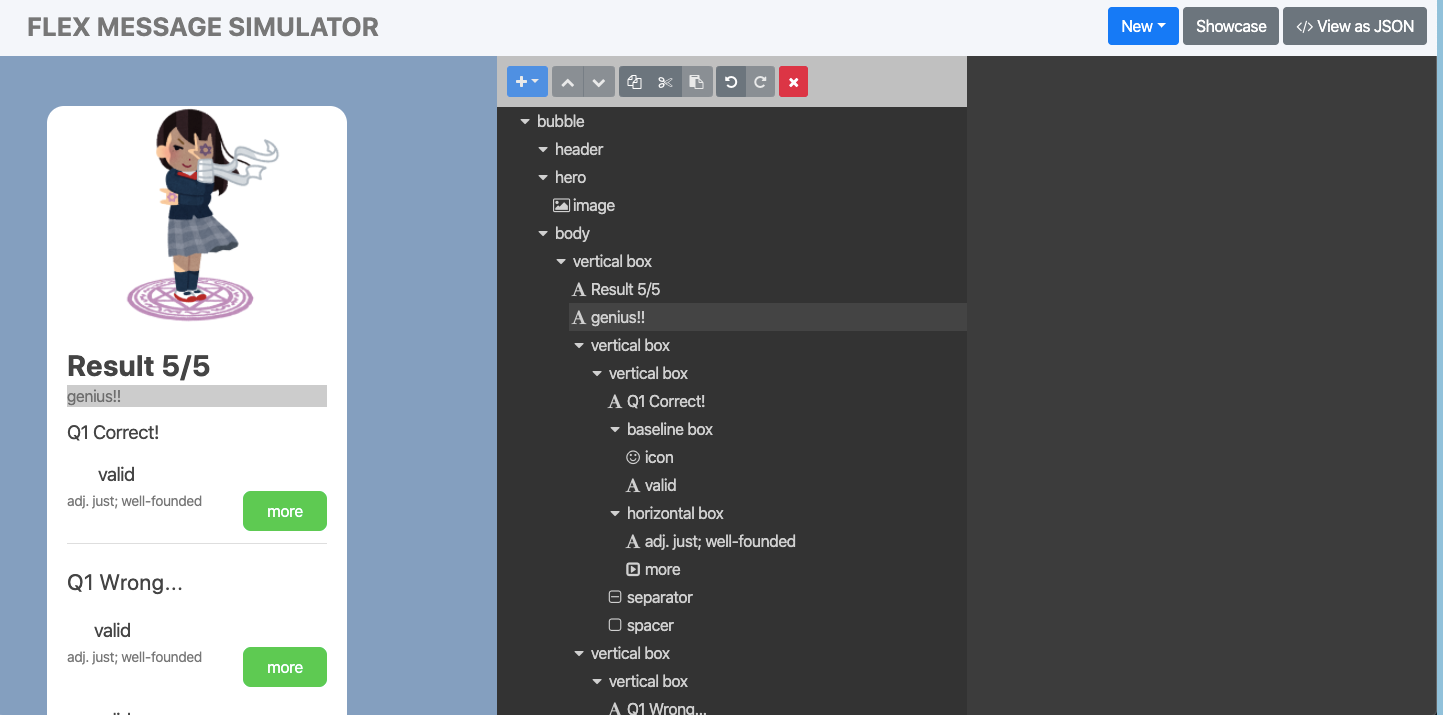Click the first green more button in preview

point(285,511)
